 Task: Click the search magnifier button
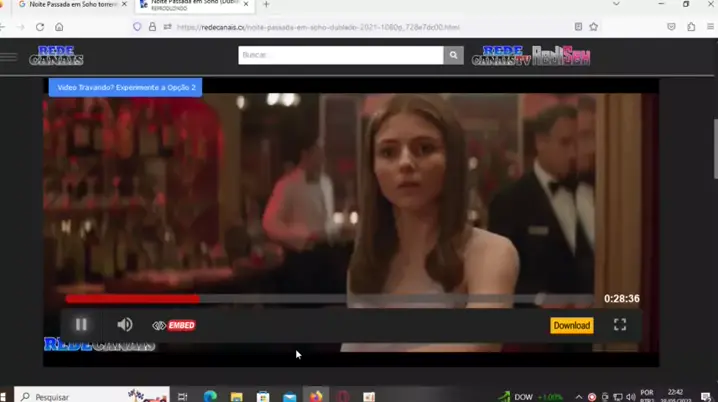tap(454, 55)
